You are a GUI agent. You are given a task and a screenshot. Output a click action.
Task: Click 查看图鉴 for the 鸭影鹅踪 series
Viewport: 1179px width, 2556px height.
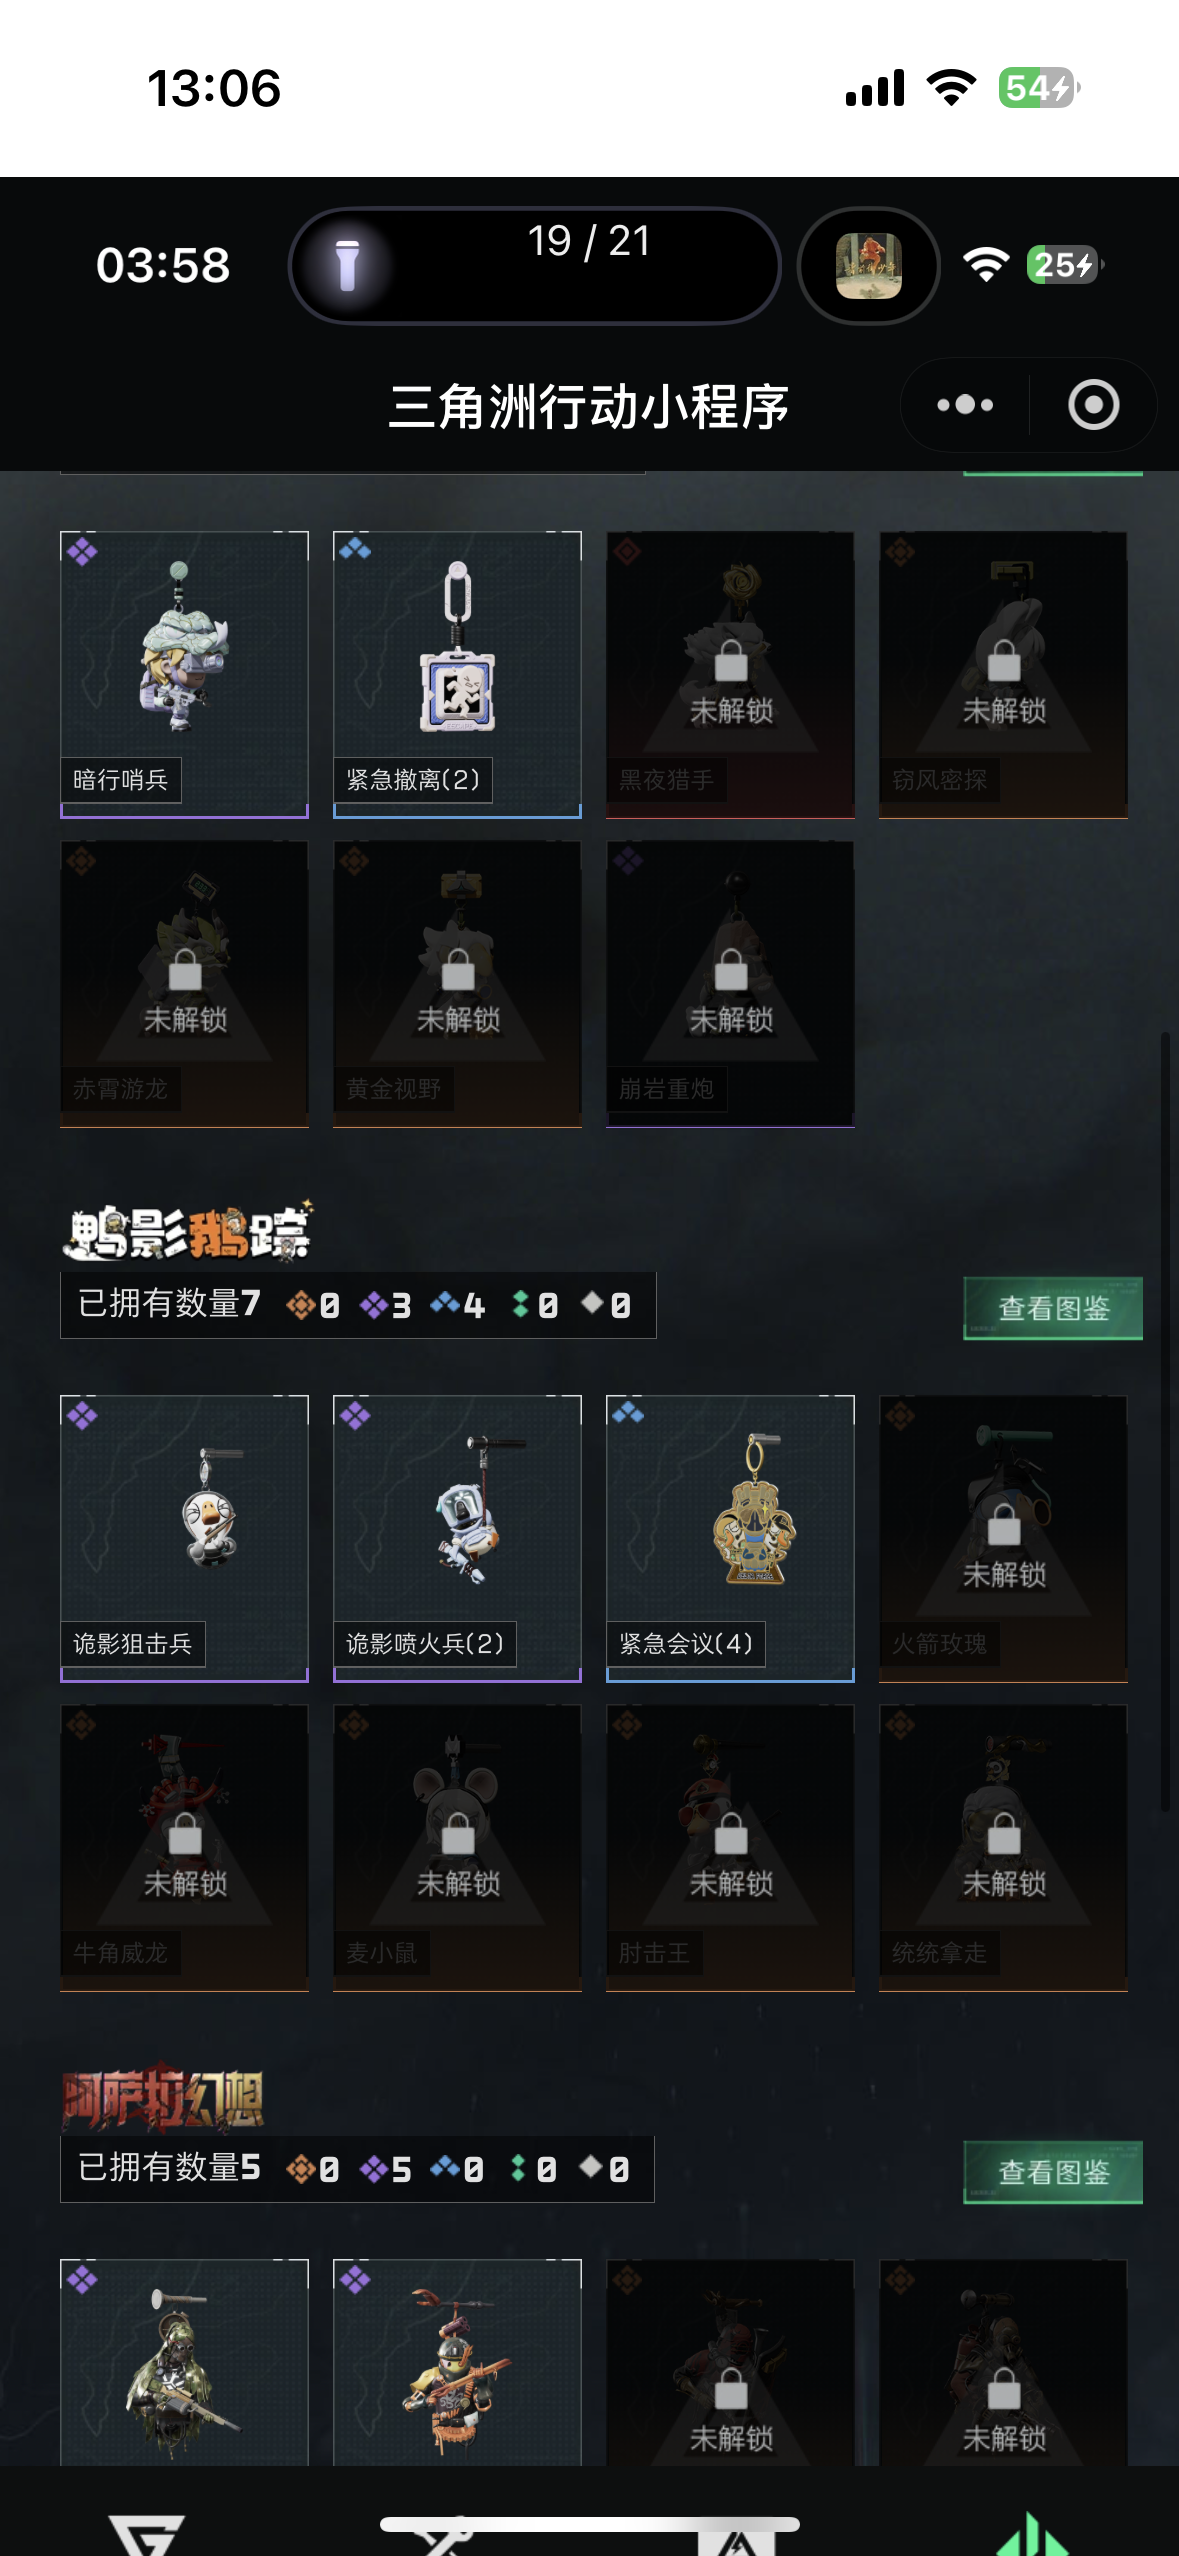1053,1308
